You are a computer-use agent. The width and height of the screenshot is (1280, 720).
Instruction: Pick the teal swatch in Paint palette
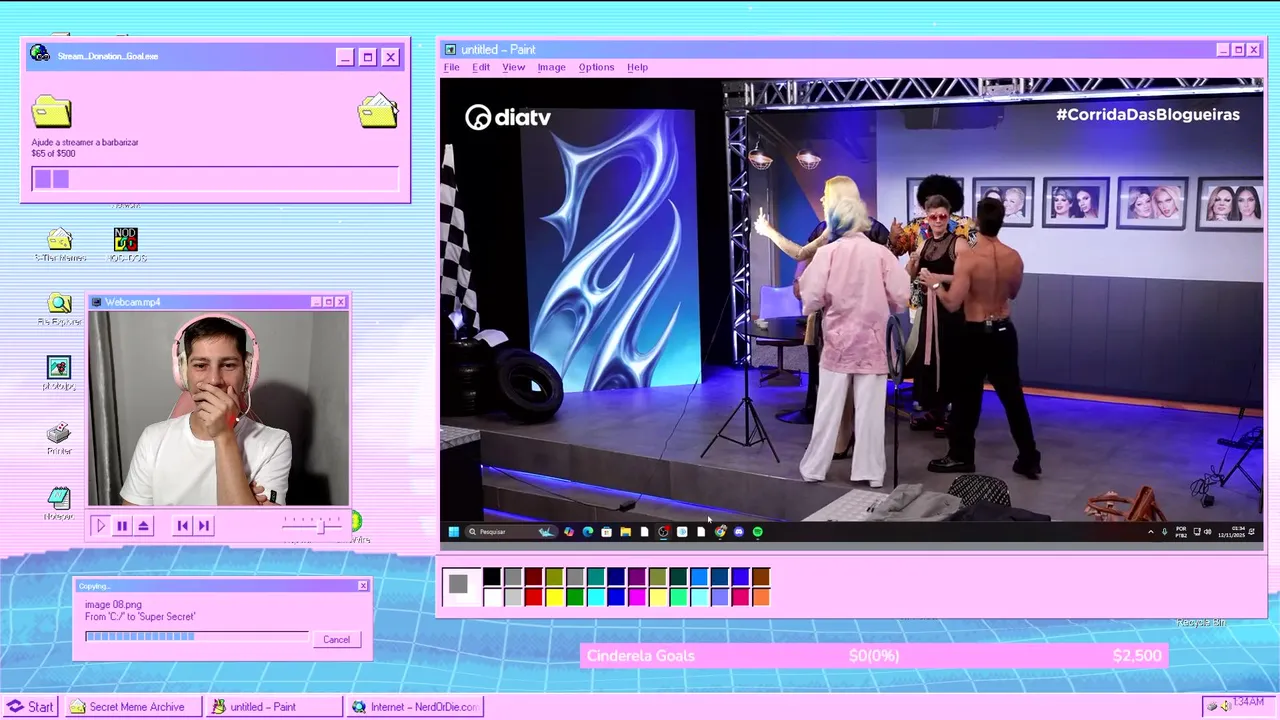(x=596, y=577)
